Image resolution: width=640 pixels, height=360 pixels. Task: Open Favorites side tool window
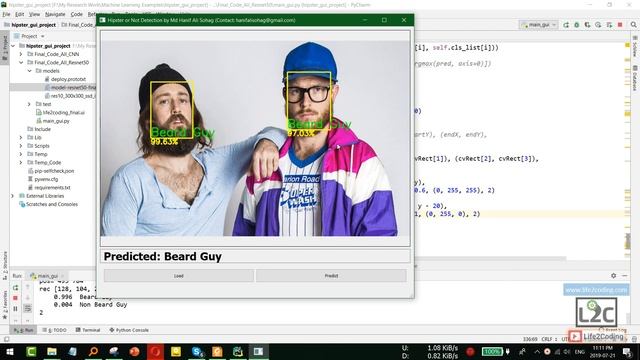(x=5, y=304)
